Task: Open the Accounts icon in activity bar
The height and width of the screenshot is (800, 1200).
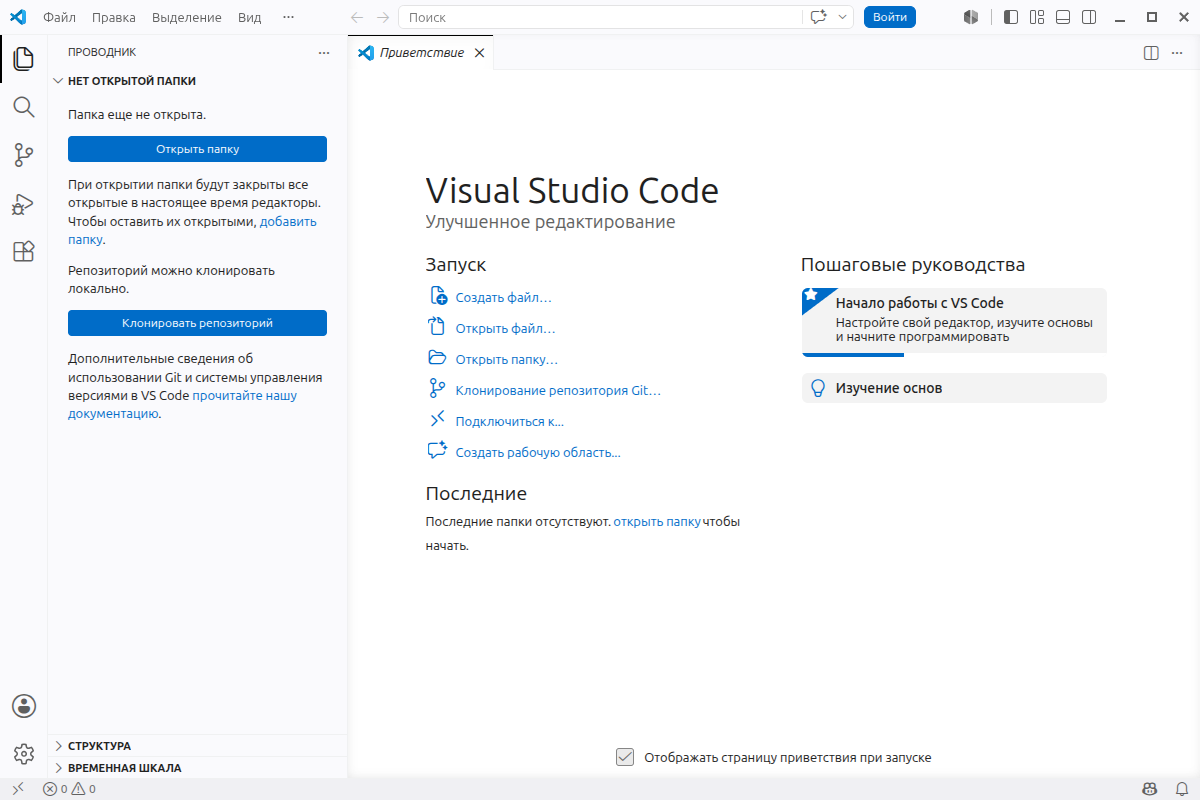Action: 24,706
